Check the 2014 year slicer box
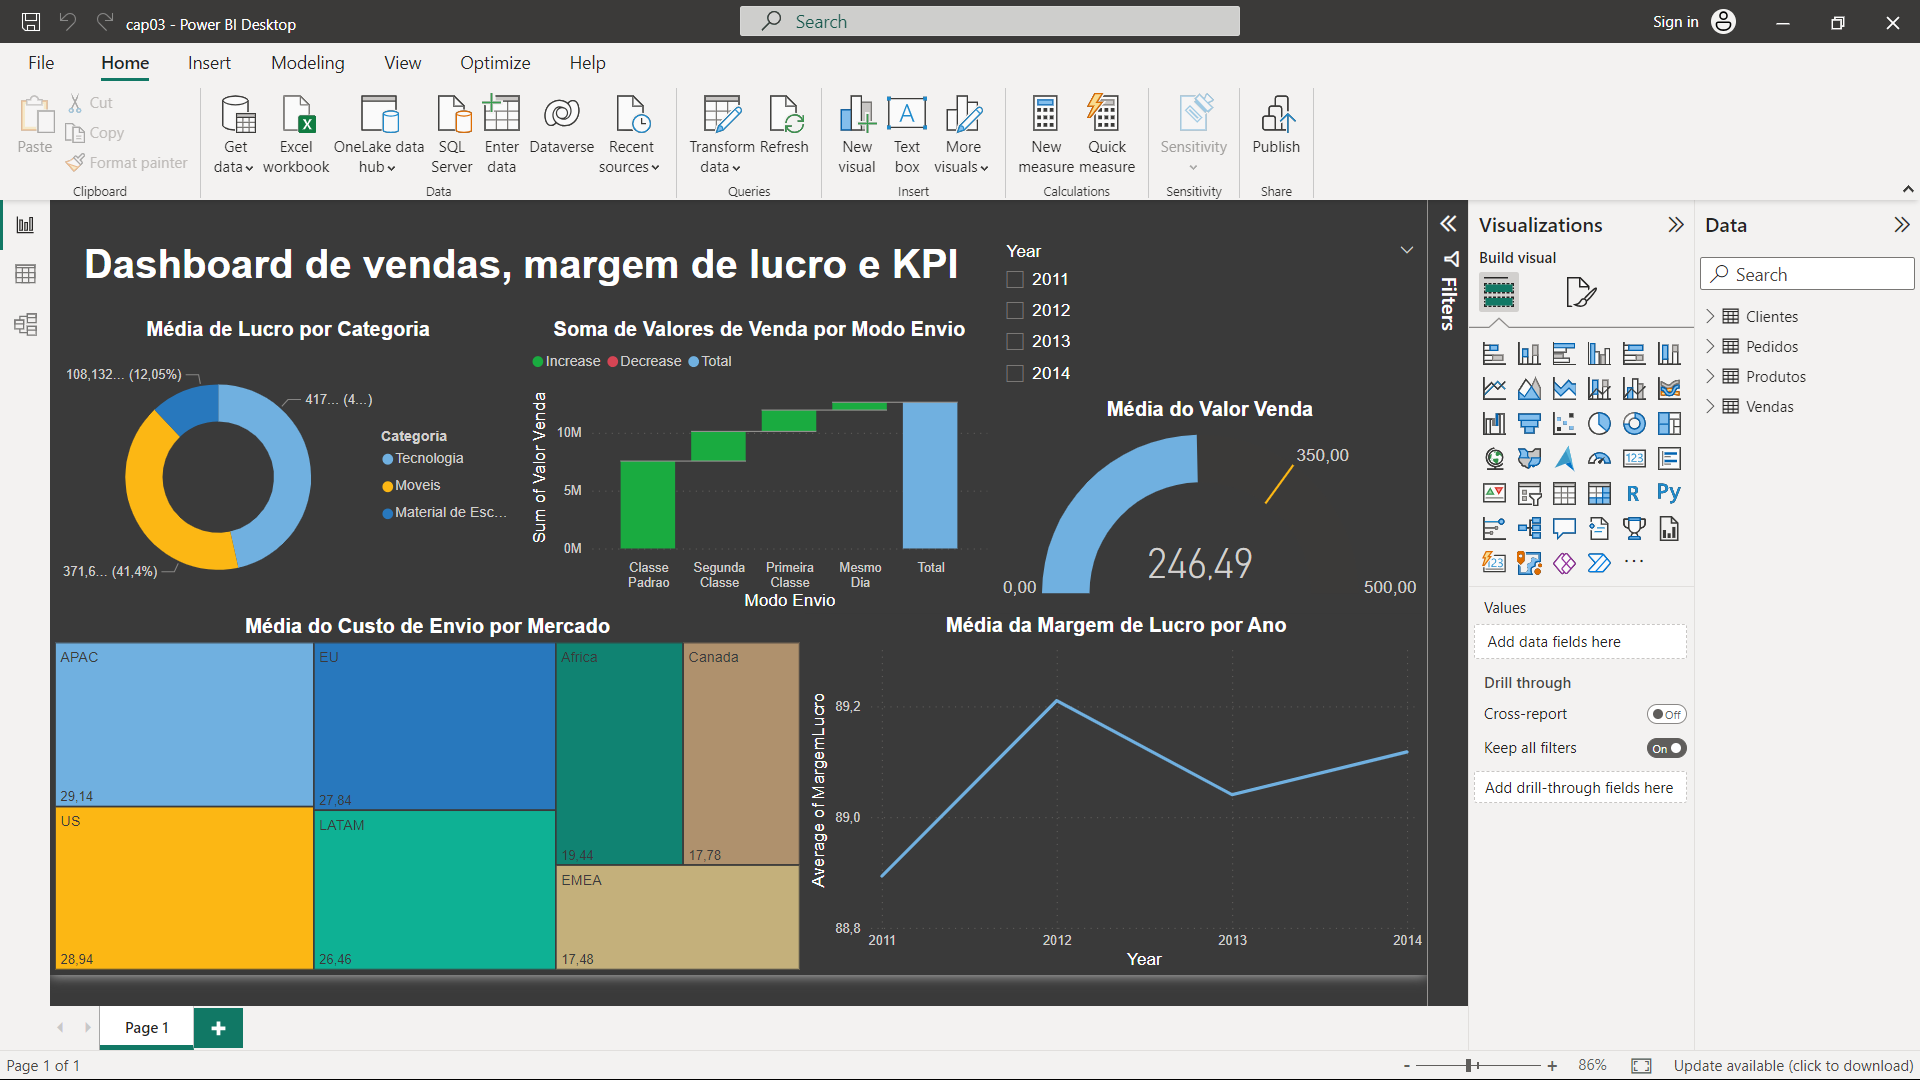1920x1080 pixels. point(1015,373)
